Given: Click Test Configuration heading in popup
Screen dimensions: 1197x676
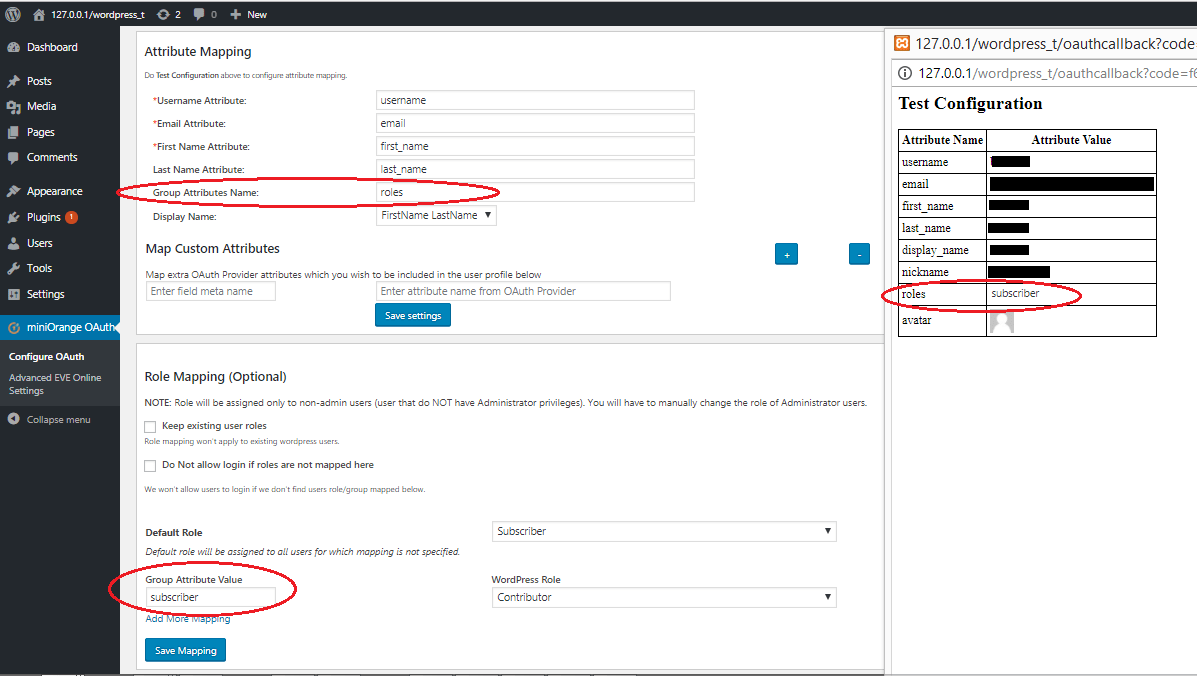Looking at the screenshot, I should pyautogui.click(x=970, y=104).
